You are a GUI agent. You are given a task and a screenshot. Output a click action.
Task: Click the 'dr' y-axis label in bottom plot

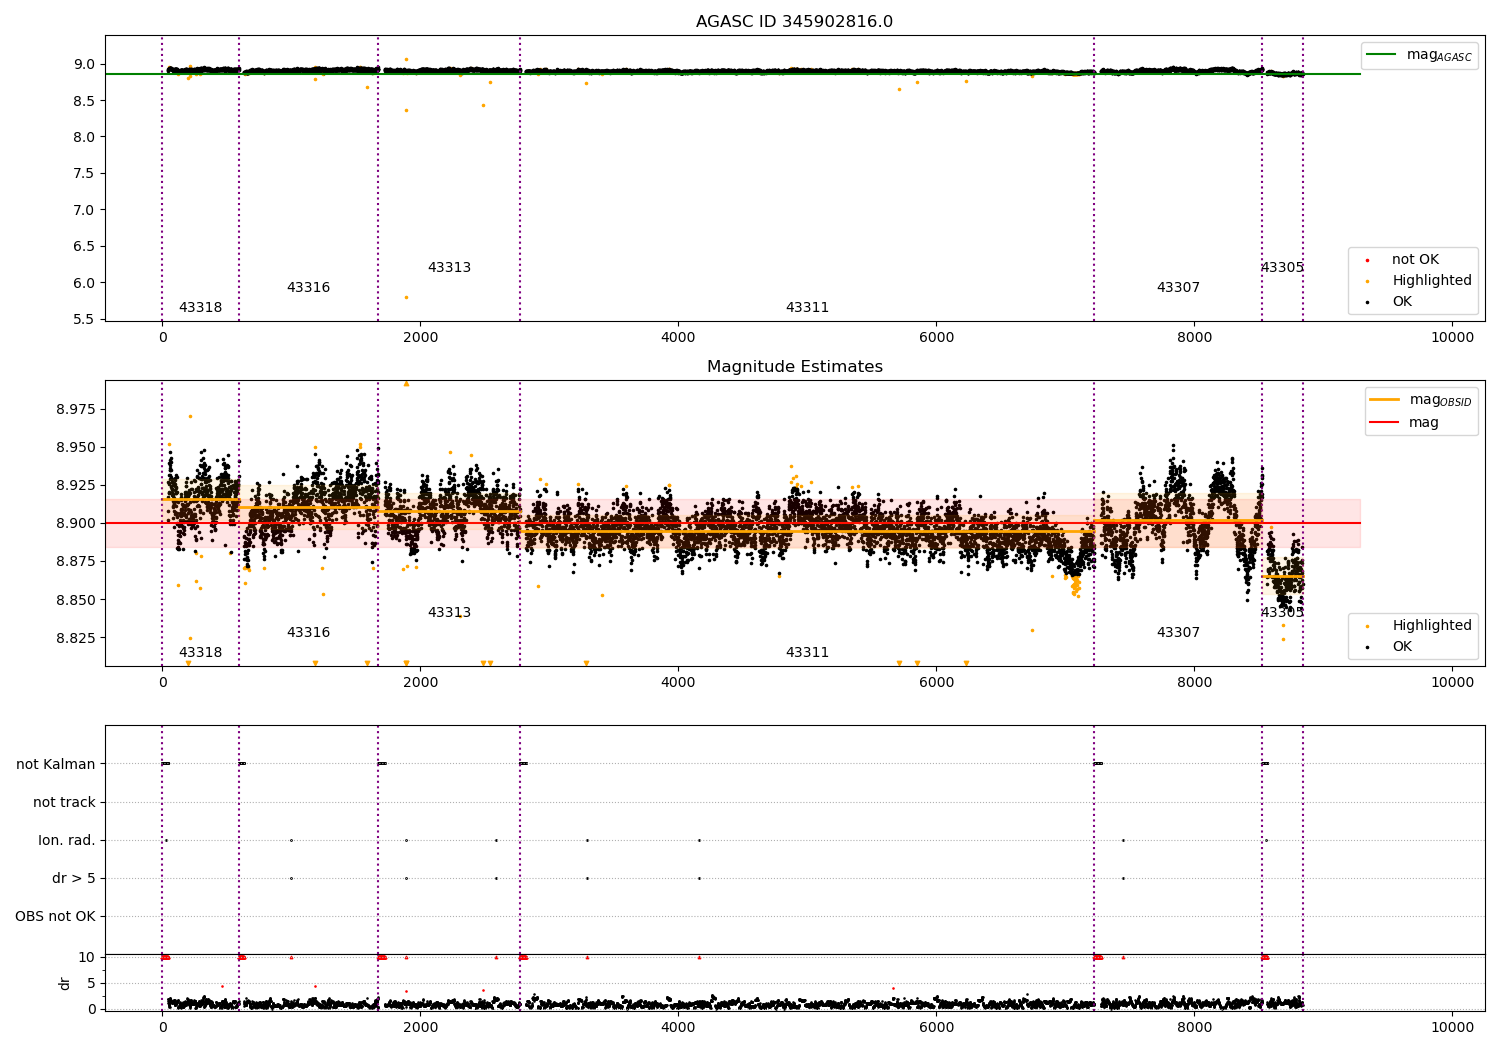[65, 983]
